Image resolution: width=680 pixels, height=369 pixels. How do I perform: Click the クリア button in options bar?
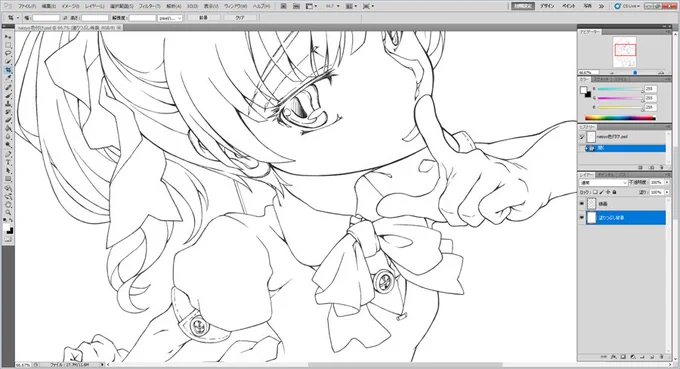pyautogui.click(x=240, y=18)
